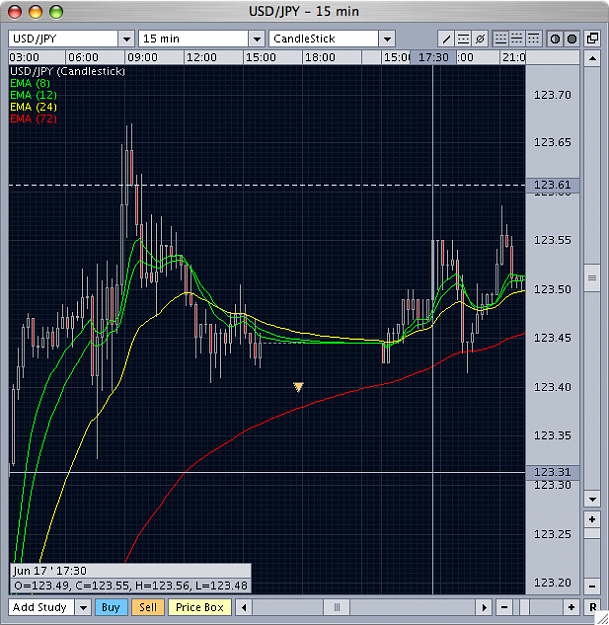Click the CandleStick chart style field

coord(324,39)
